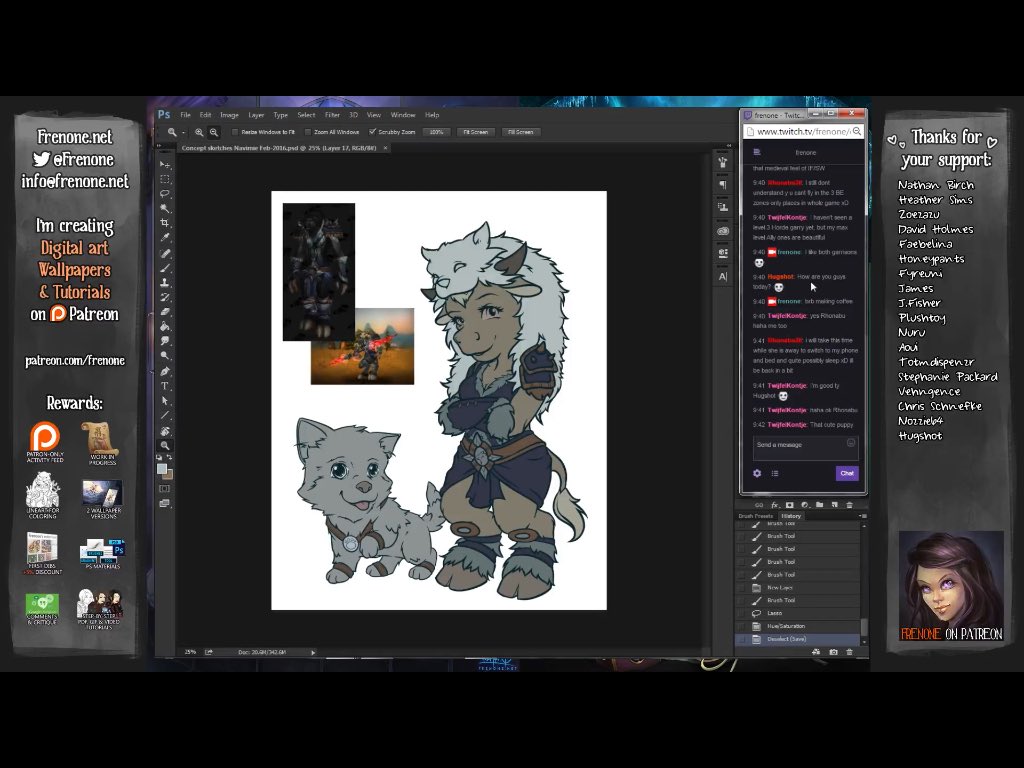Create new snapshot camera icon in History
This screenshot has height=768, width=1024.
[833, 652]
